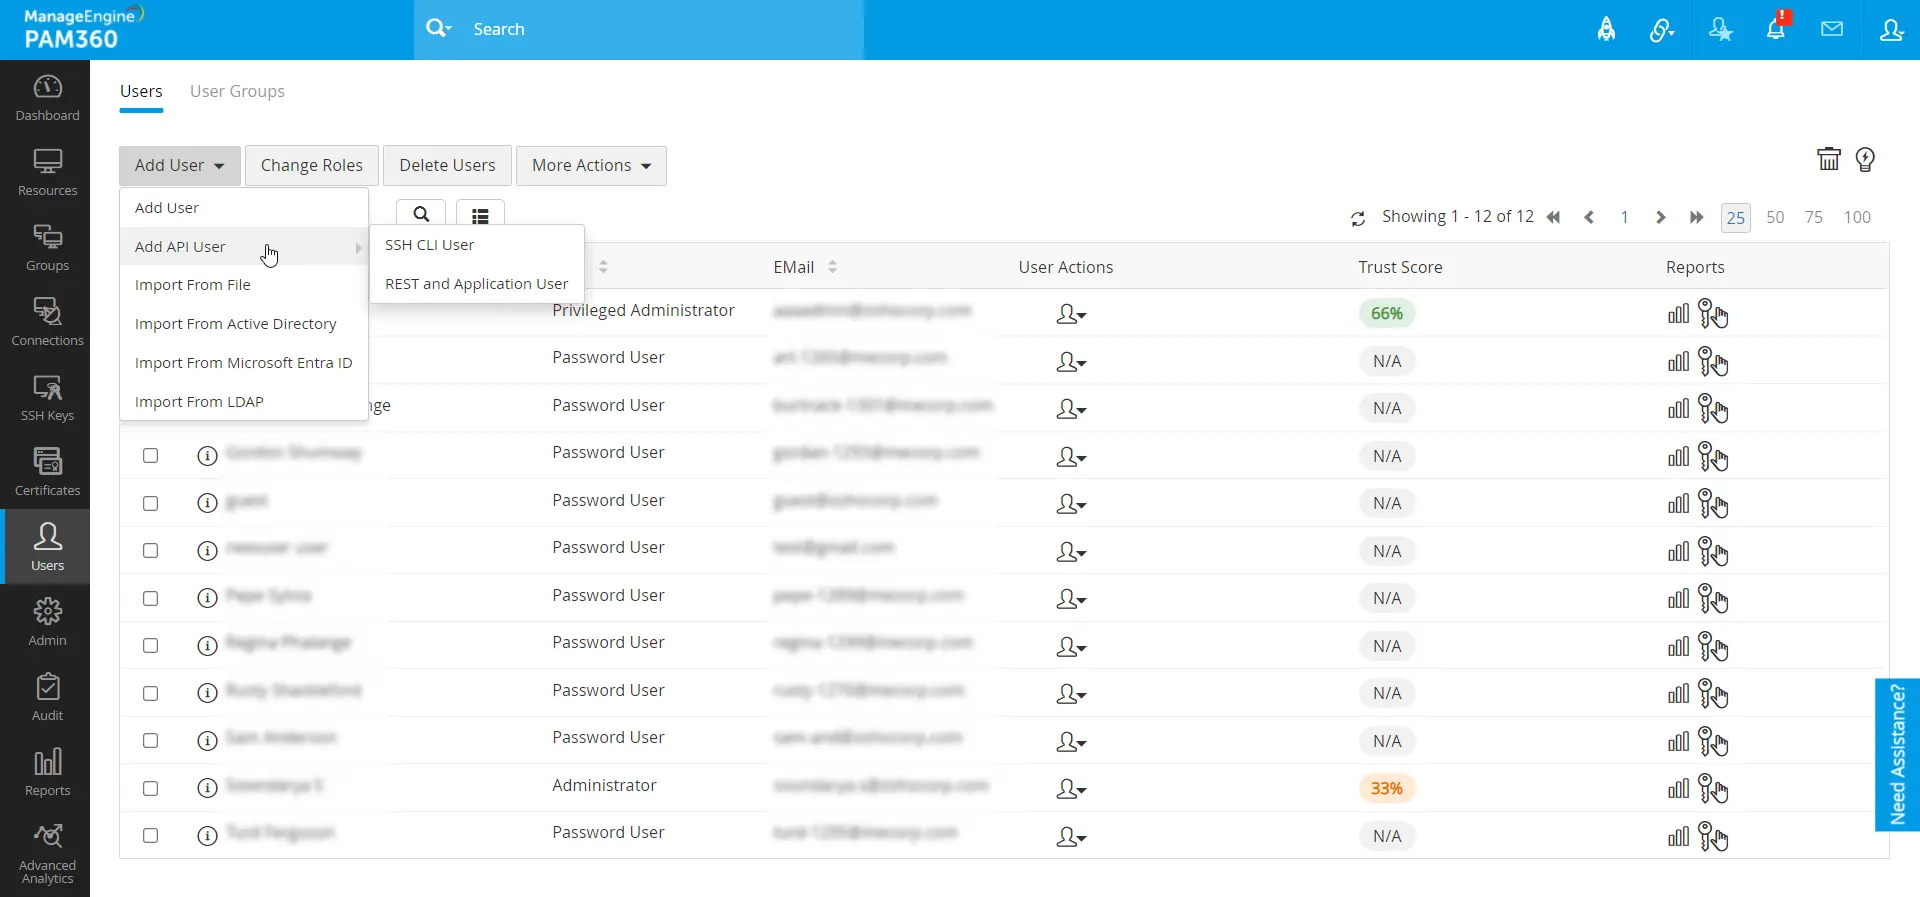Check the checkbox in the last user row
This screenshot has height=897, width=1920.
[x=150, y=835]
